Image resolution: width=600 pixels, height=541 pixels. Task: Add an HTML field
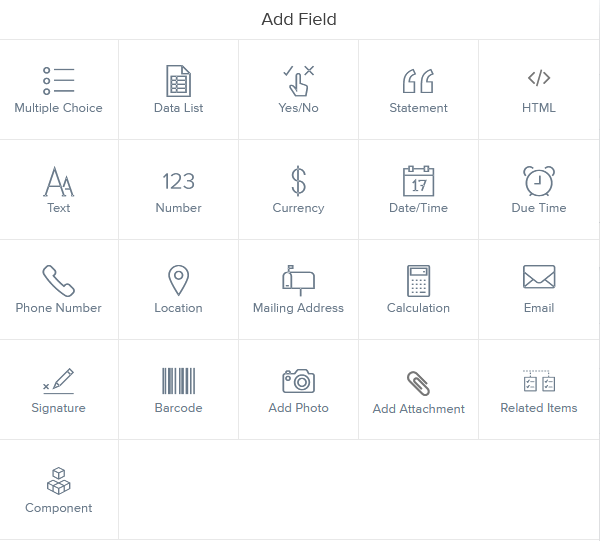point(538,90)
